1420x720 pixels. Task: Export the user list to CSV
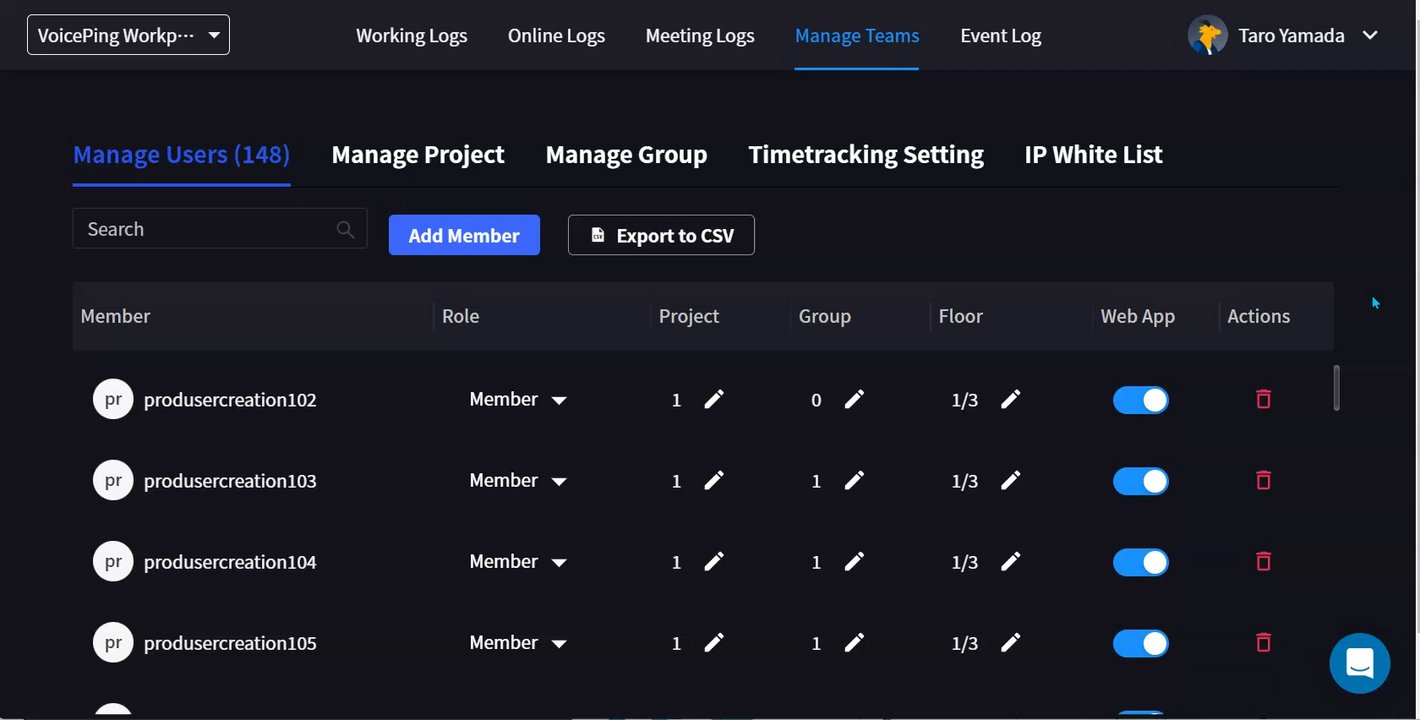[x=661, y=235]
